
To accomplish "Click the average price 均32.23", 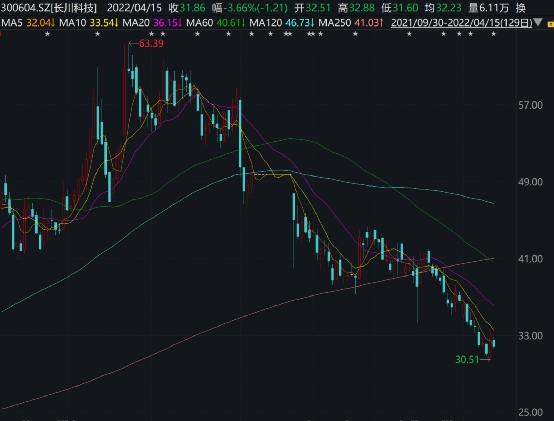I will (x=443, y=8).
